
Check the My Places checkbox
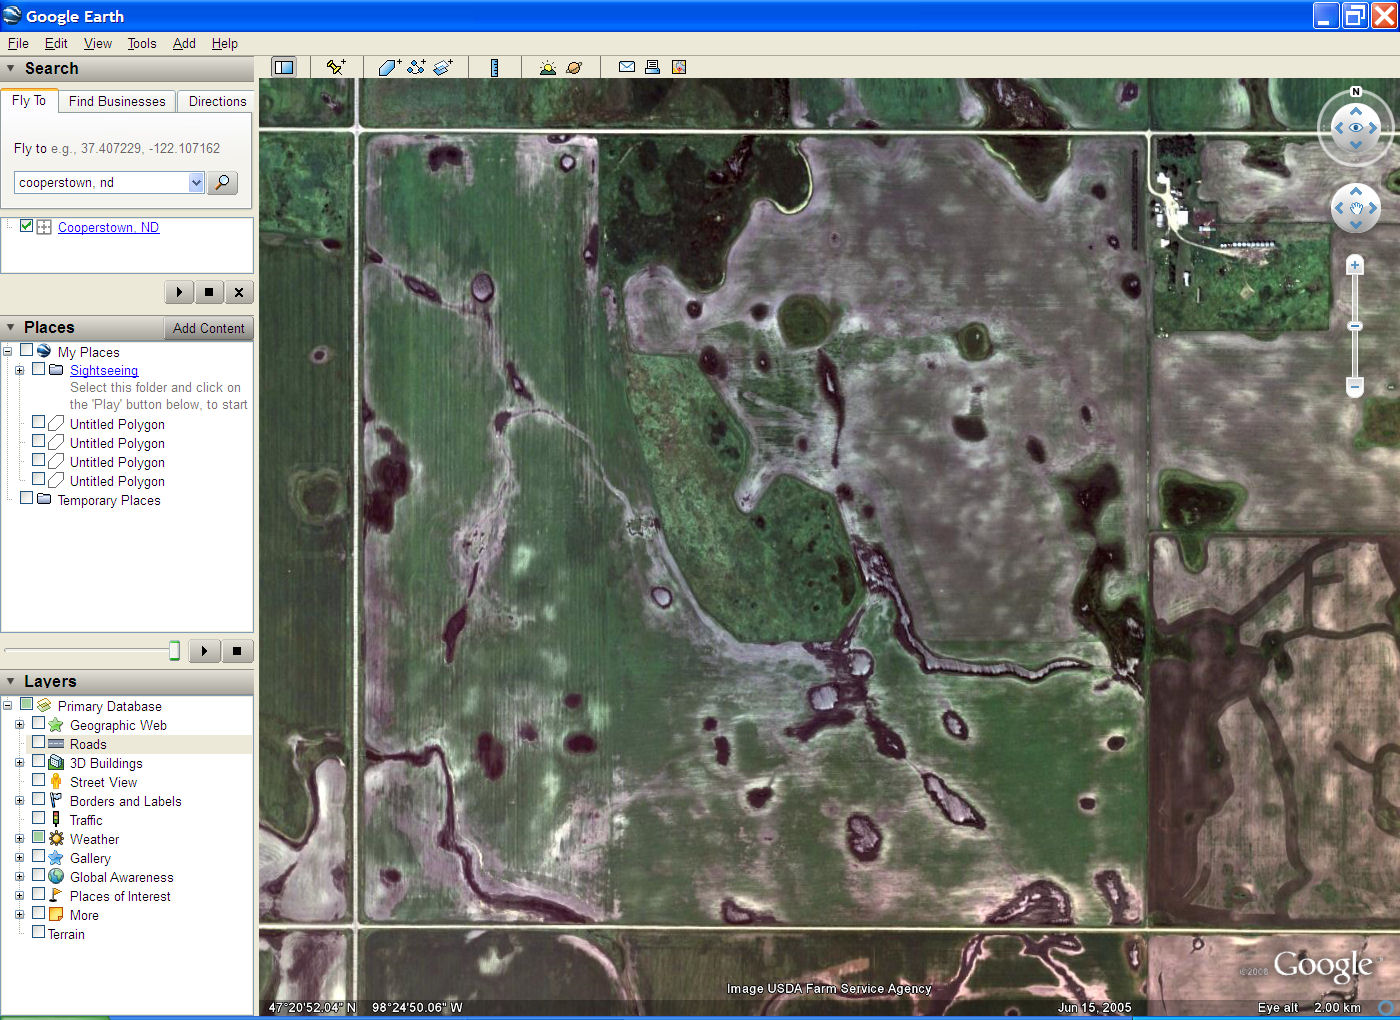27,350
